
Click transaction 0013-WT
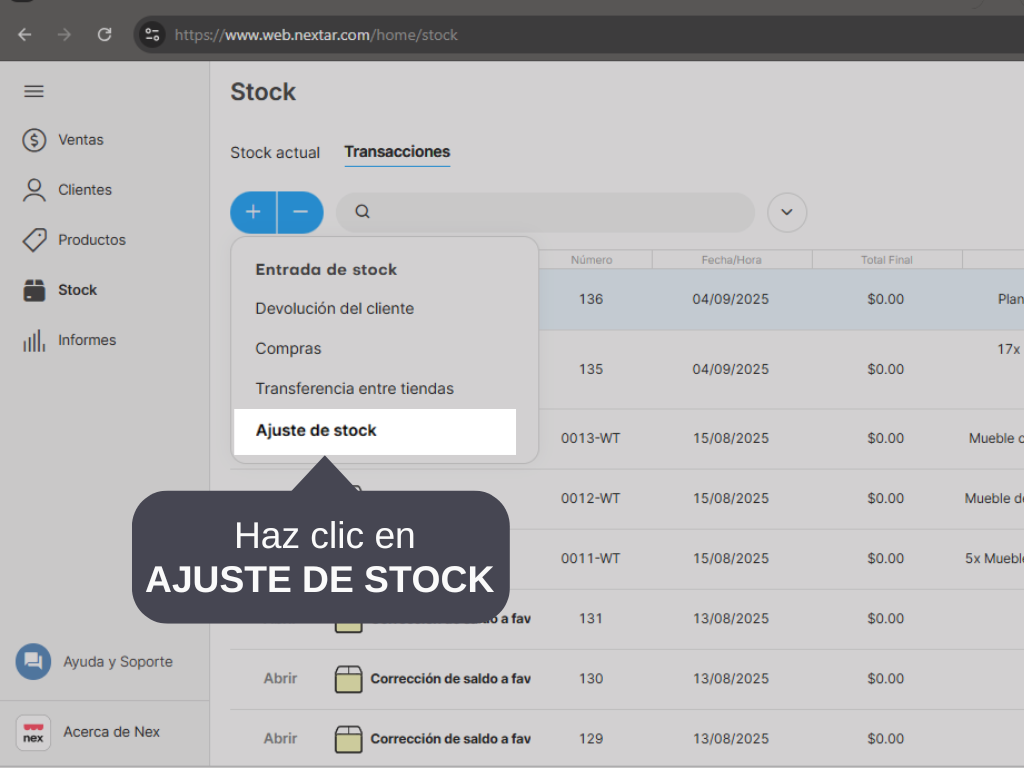click(590, 438)
